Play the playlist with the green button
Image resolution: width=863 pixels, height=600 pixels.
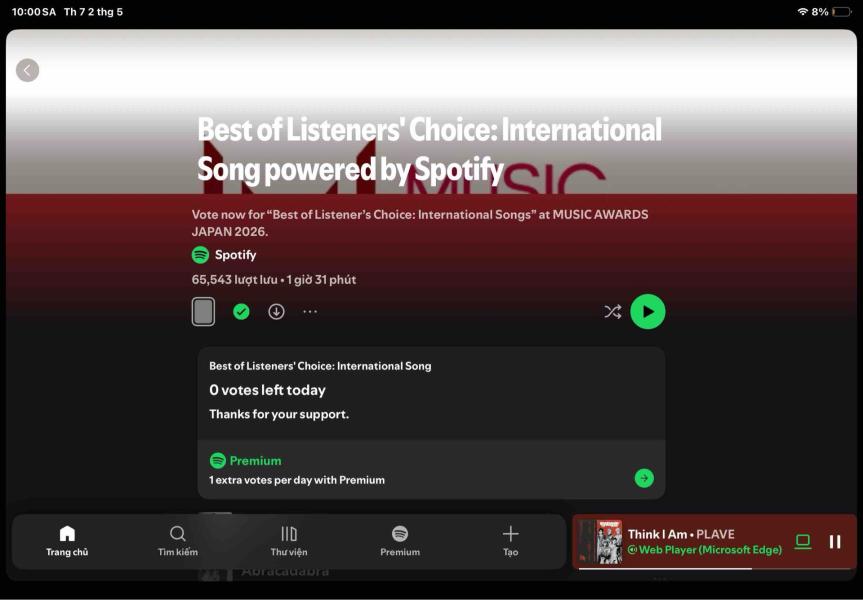(x=648, y=312)
